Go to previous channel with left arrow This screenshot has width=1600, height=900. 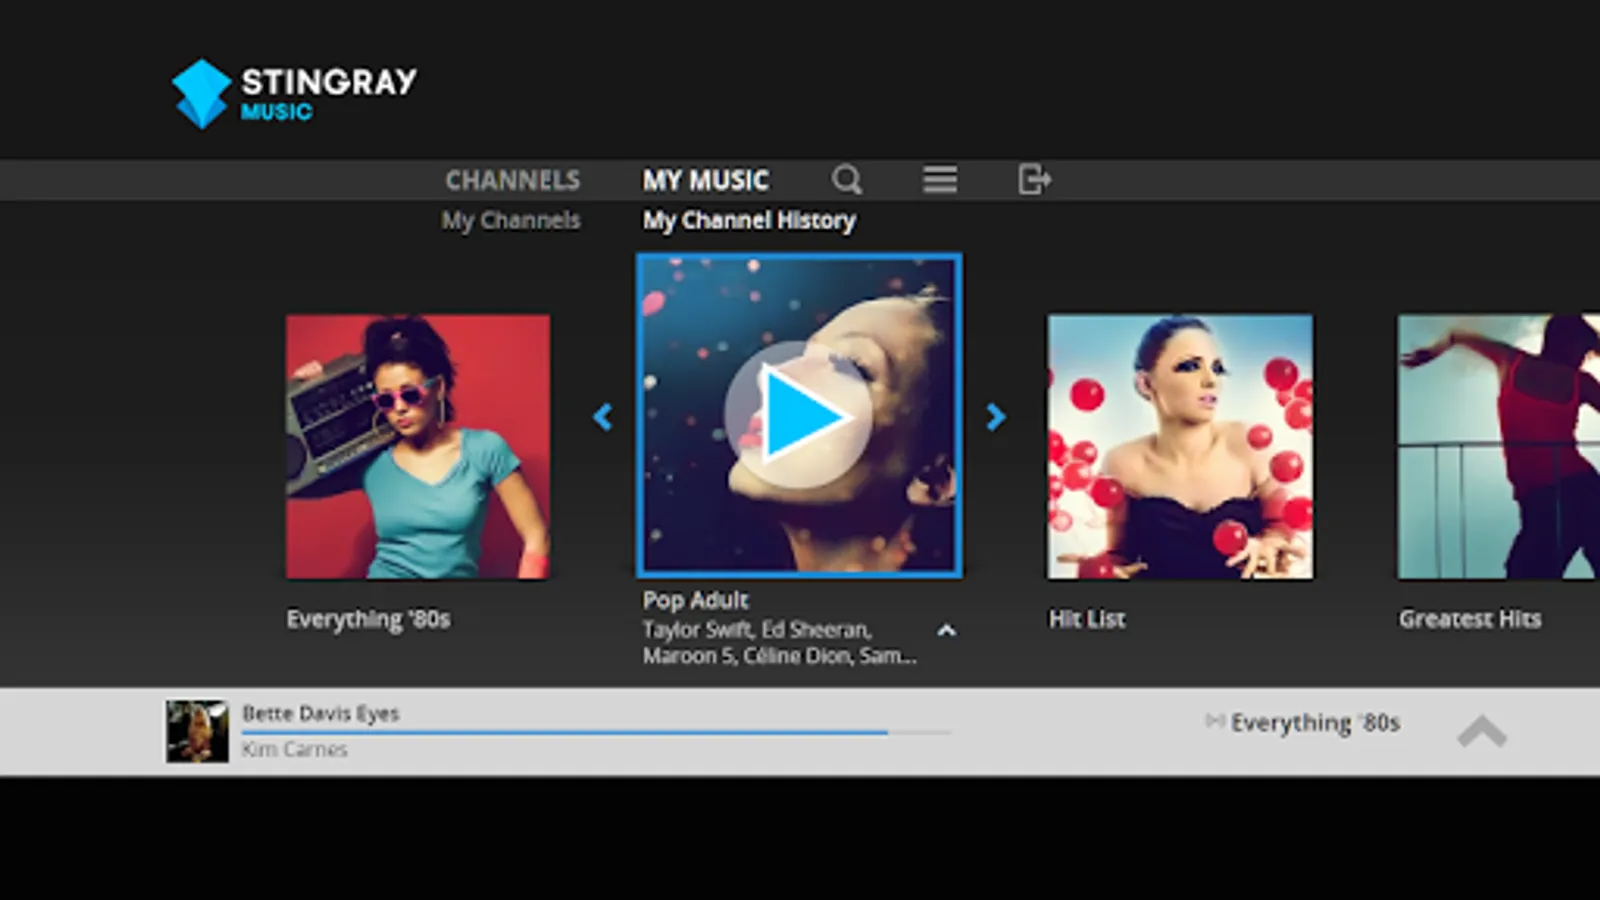[602, 417]
